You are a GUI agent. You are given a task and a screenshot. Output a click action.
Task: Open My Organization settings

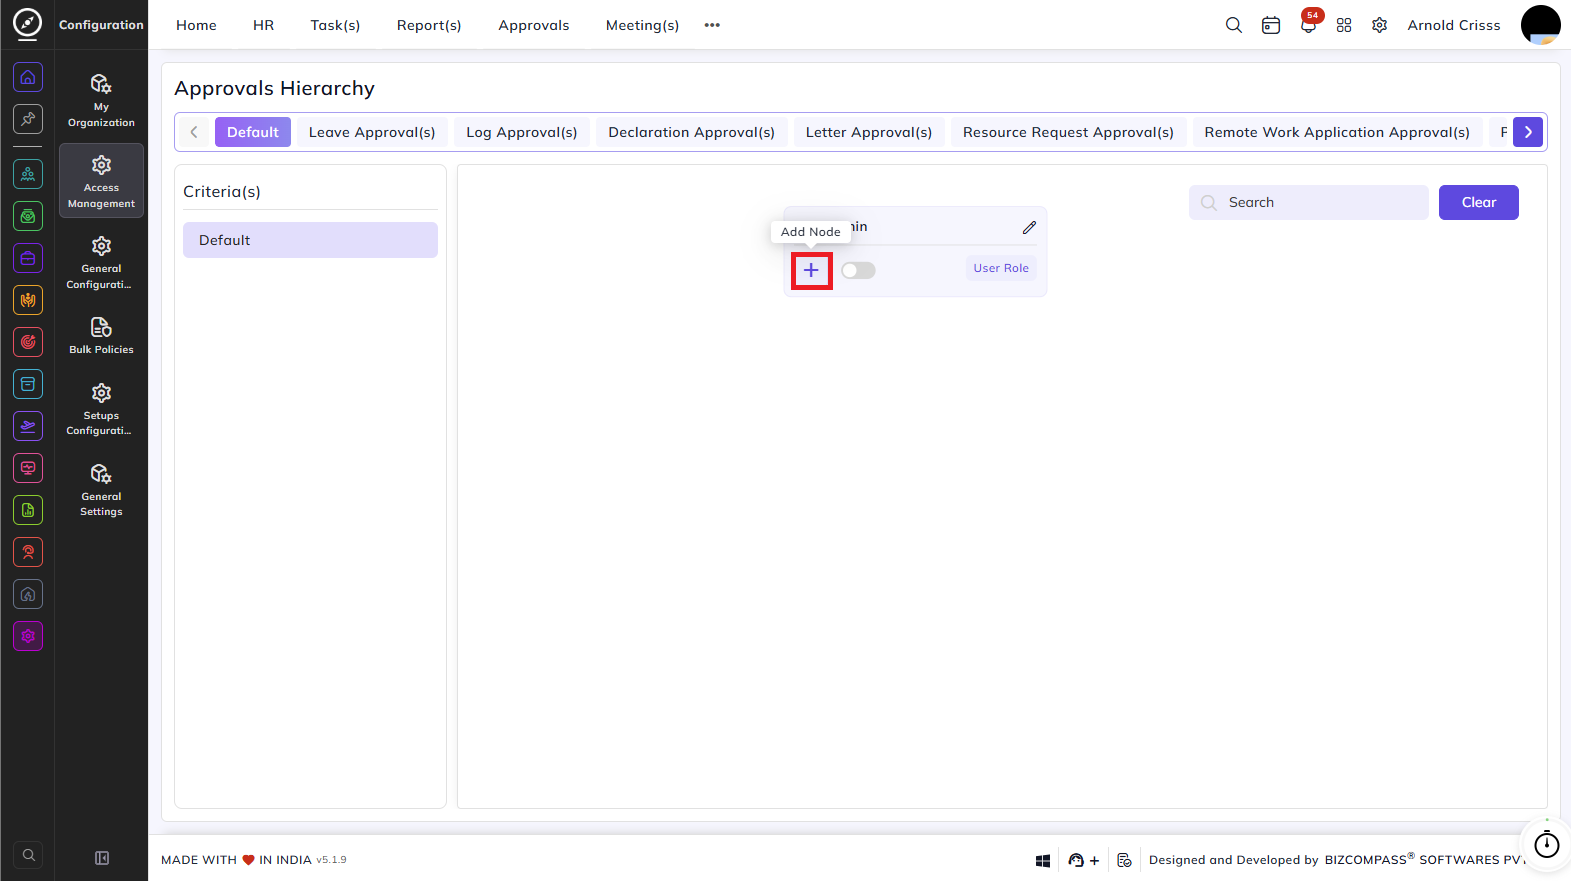101,100
